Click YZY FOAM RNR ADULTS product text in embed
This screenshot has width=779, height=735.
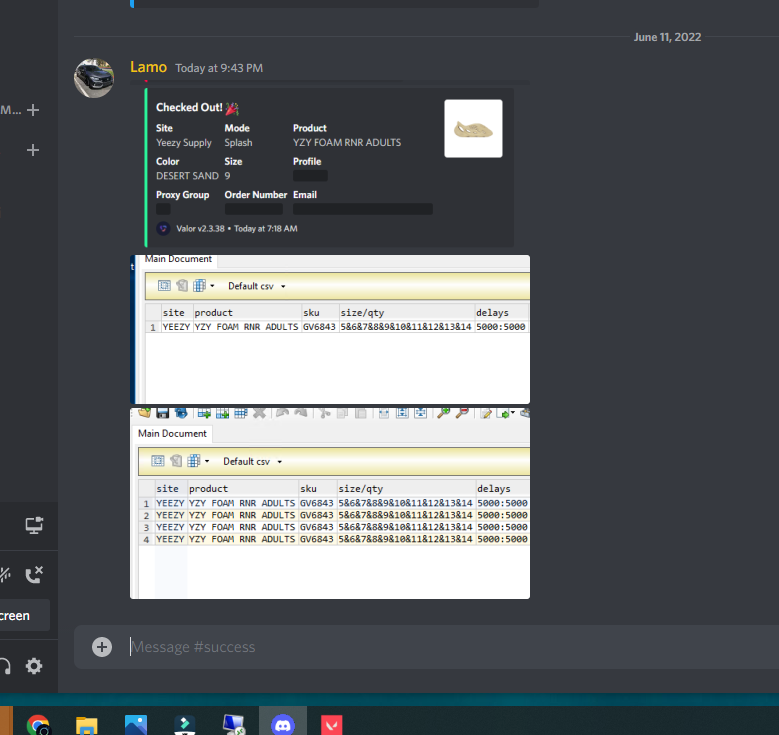coord(347,143)
